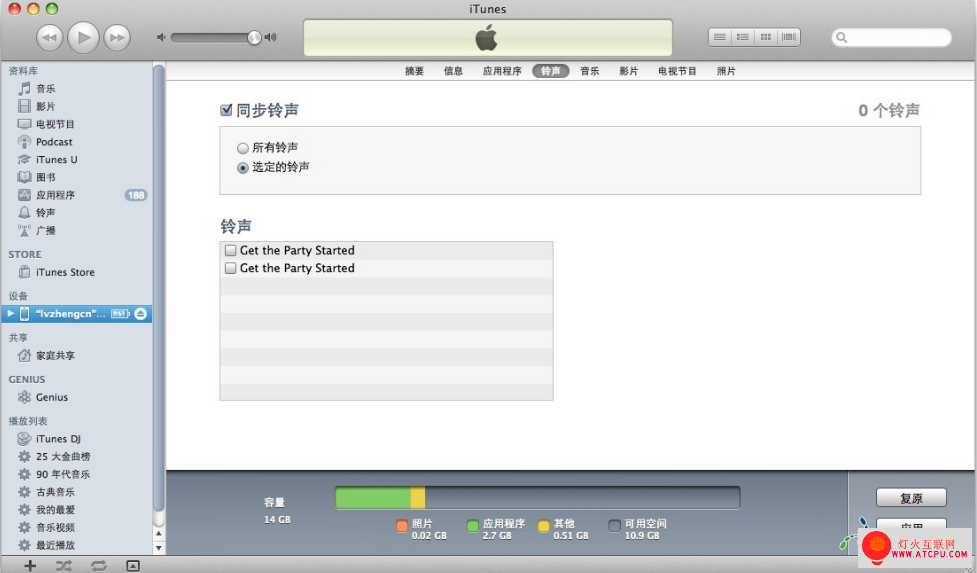Image resolution: width=977 pixels, height=573 pixels.
Task: Check first Get the Party Started ringtone
Action: tap(231, 250)
